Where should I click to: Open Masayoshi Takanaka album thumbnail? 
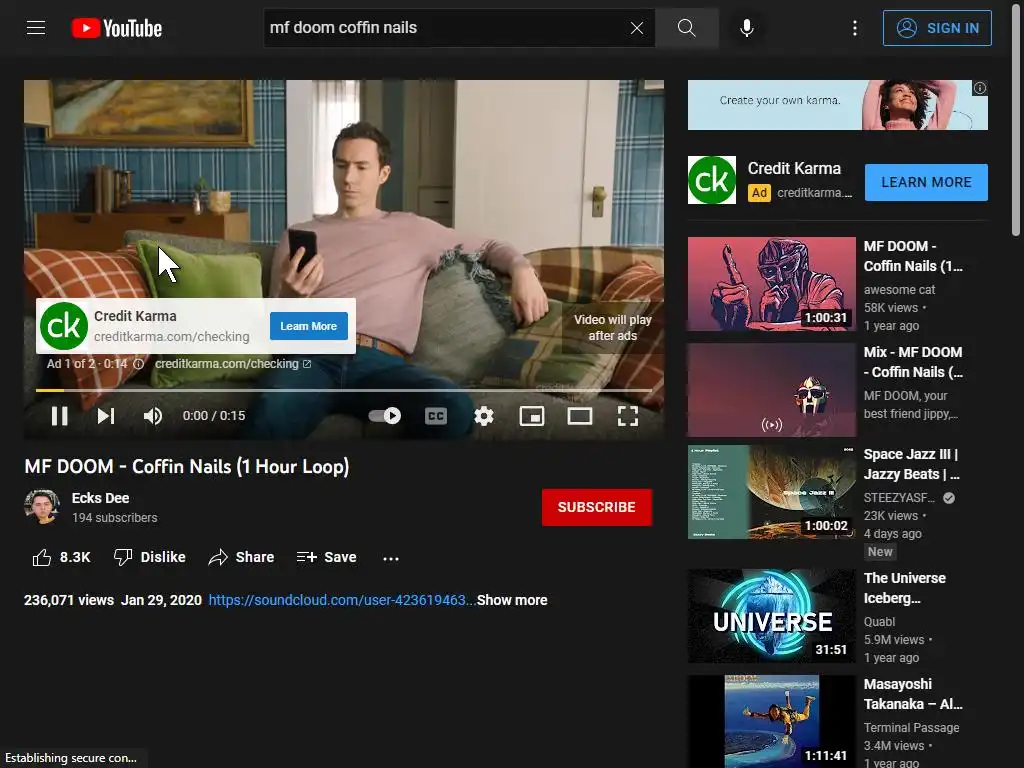pyautogui.click(x=771, y=721)
